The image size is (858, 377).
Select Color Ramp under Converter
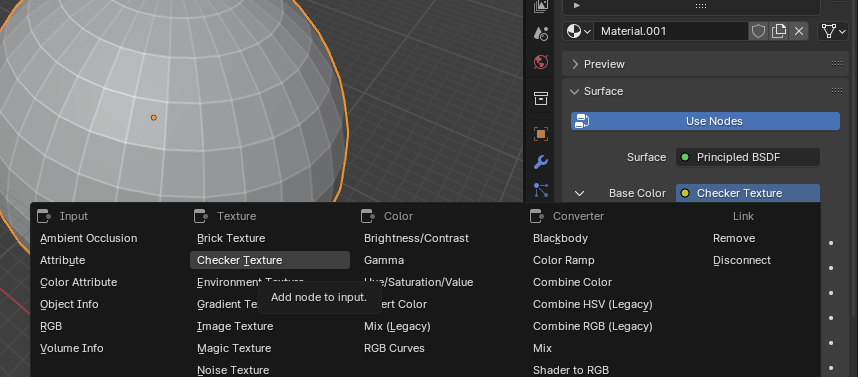(x=564, y=260)
